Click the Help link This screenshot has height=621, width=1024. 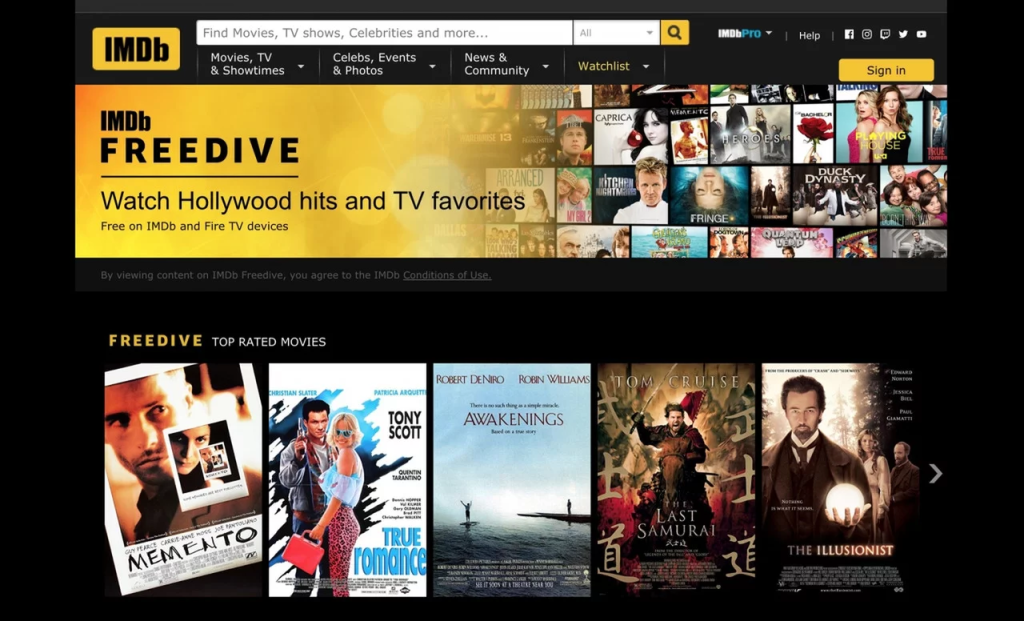(x=809, y=35)
